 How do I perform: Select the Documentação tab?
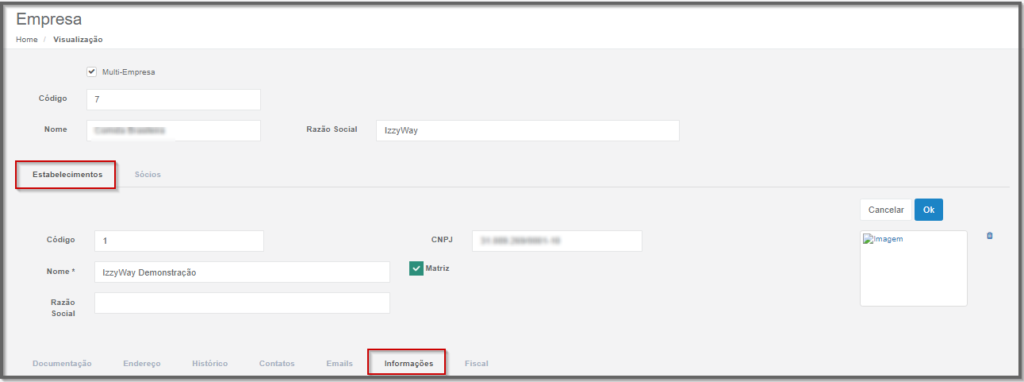coord(62,363)
